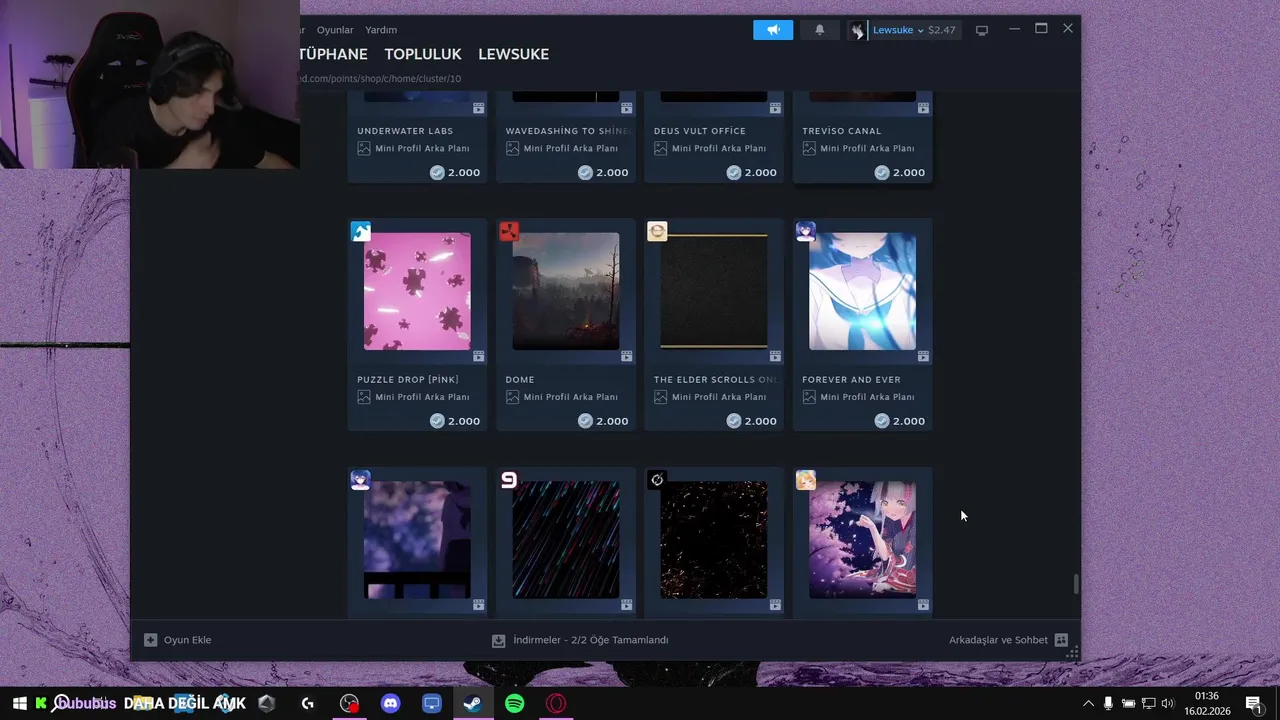1280x720 pixels.
Task: Click the Steam taskbar icon
Action: click(473, 704)
